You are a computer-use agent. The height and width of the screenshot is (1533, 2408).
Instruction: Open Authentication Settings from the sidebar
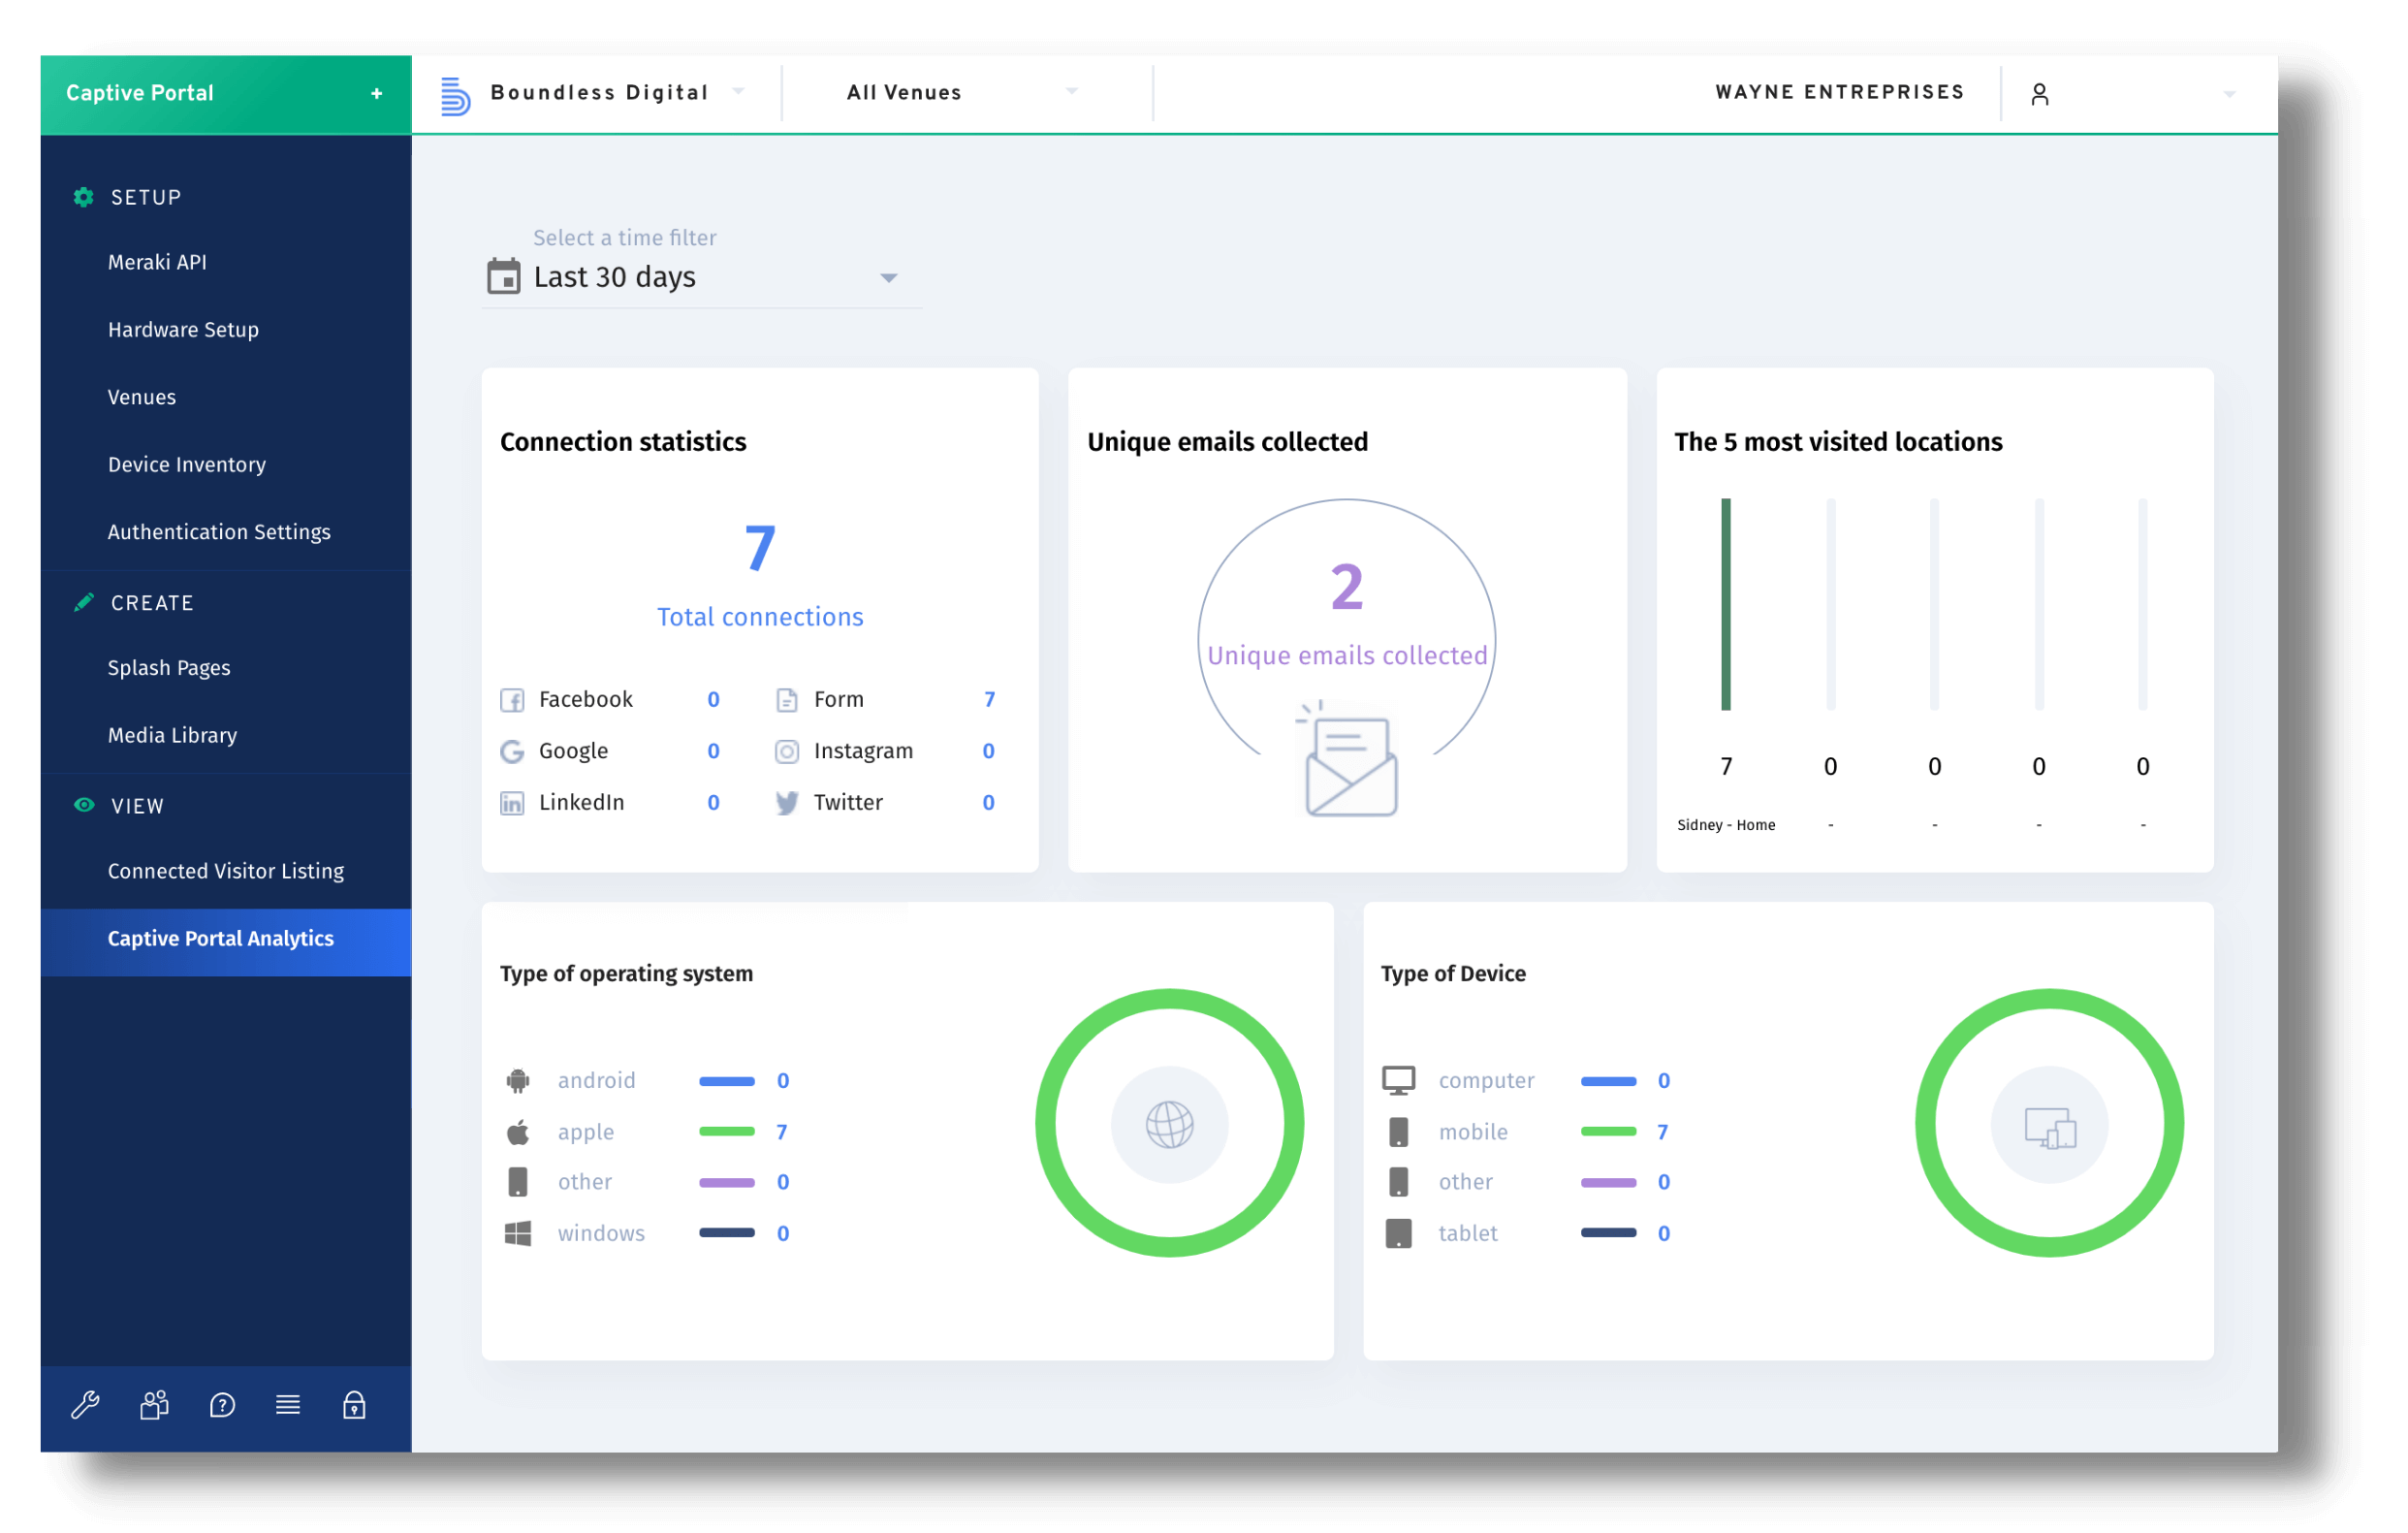219,531
